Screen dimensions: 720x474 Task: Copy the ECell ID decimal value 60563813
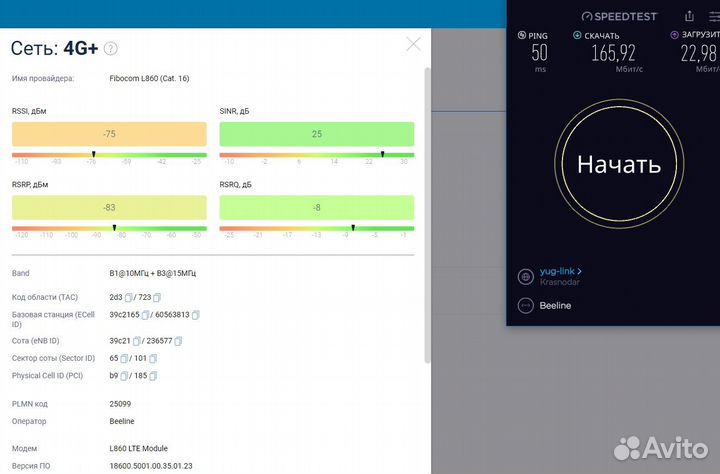[196, 315]
